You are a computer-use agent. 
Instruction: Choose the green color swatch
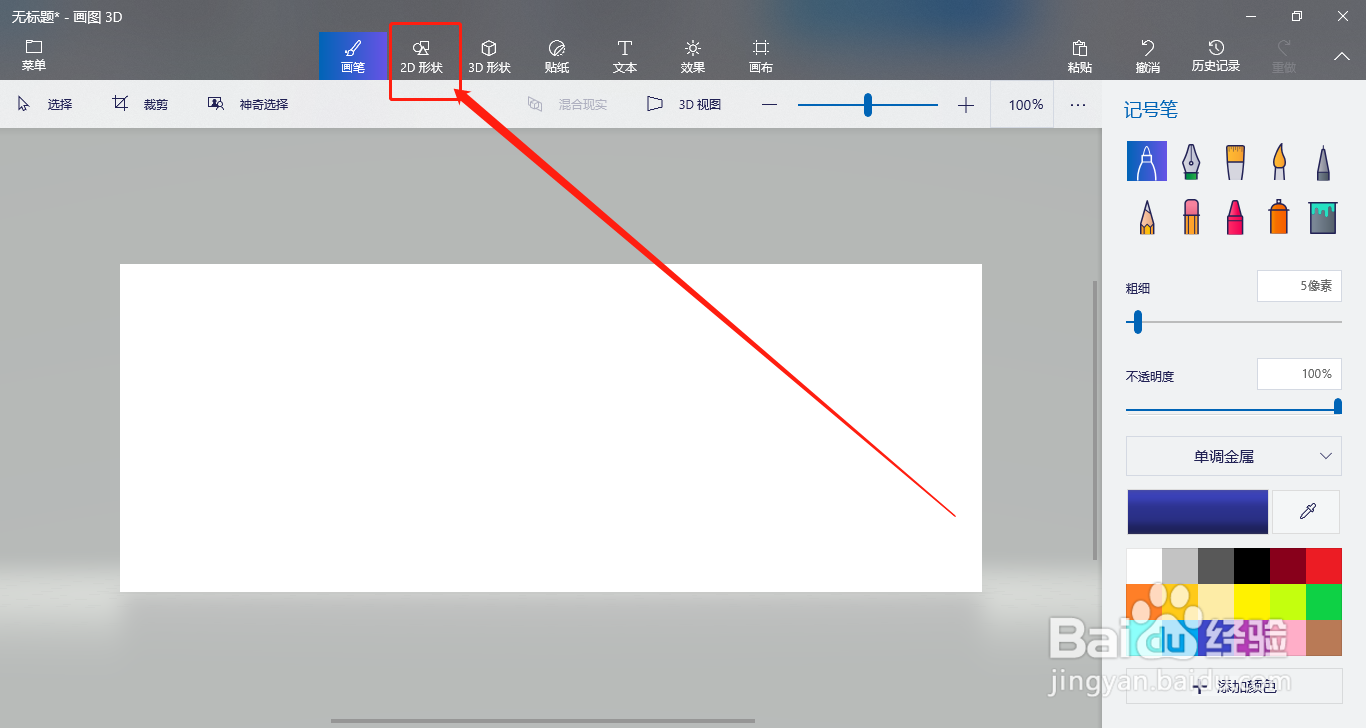pos(1324,602)
